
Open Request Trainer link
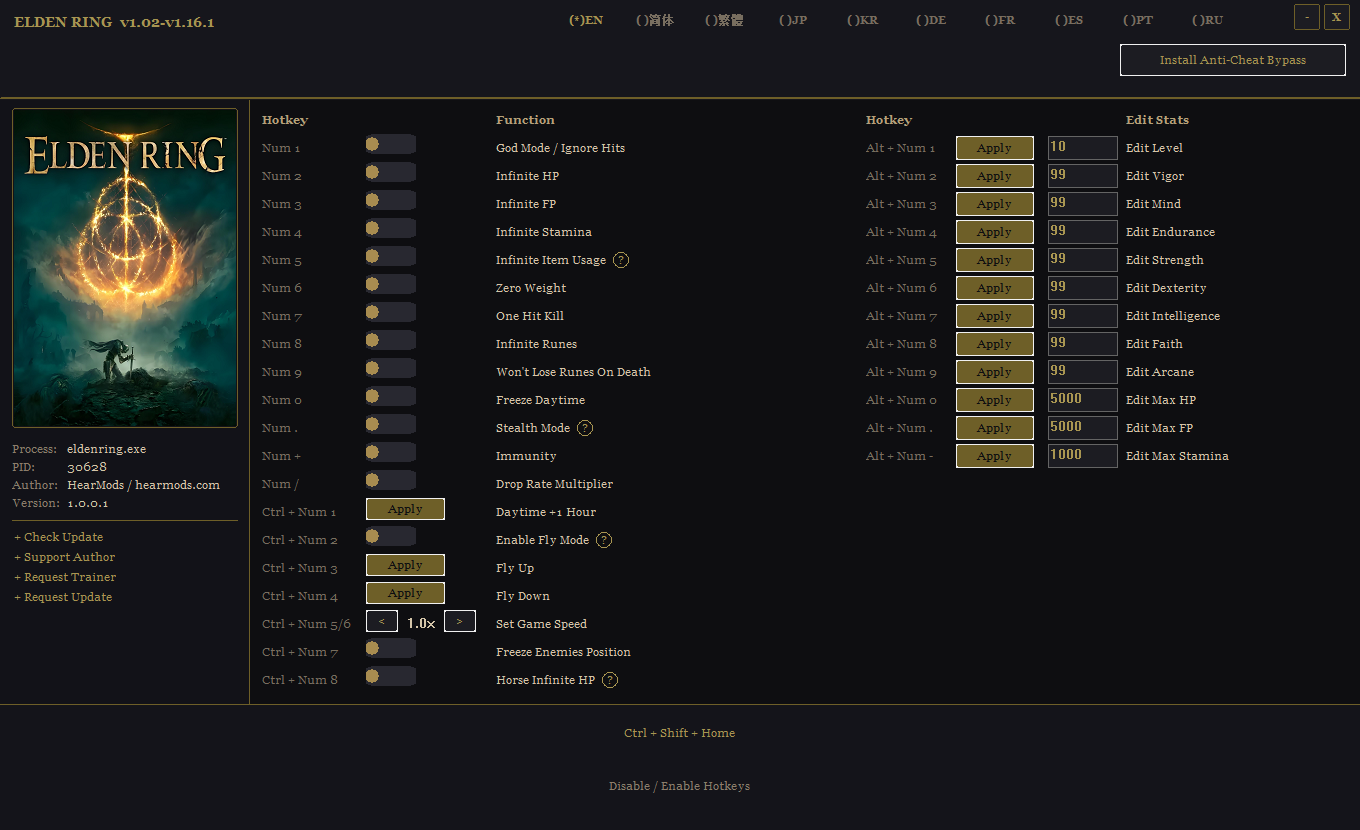point(65,577)
